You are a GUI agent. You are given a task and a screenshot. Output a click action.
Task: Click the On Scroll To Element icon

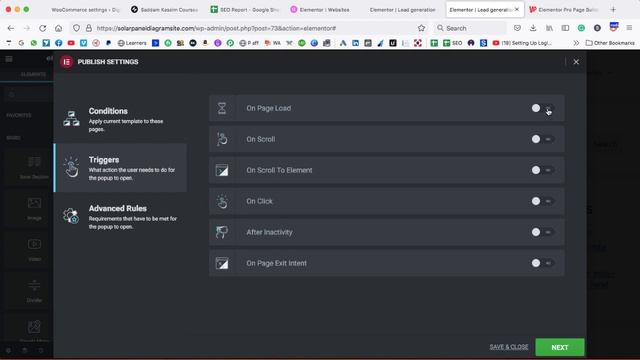tap(222, 170)
